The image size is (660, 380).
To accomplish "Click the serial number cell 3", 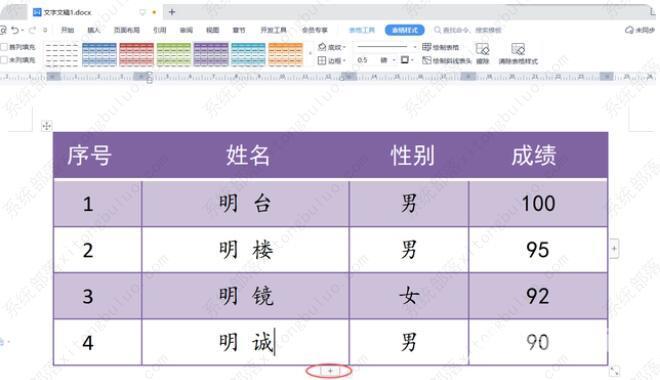I will pyautogui.click(x=98, y=296).
